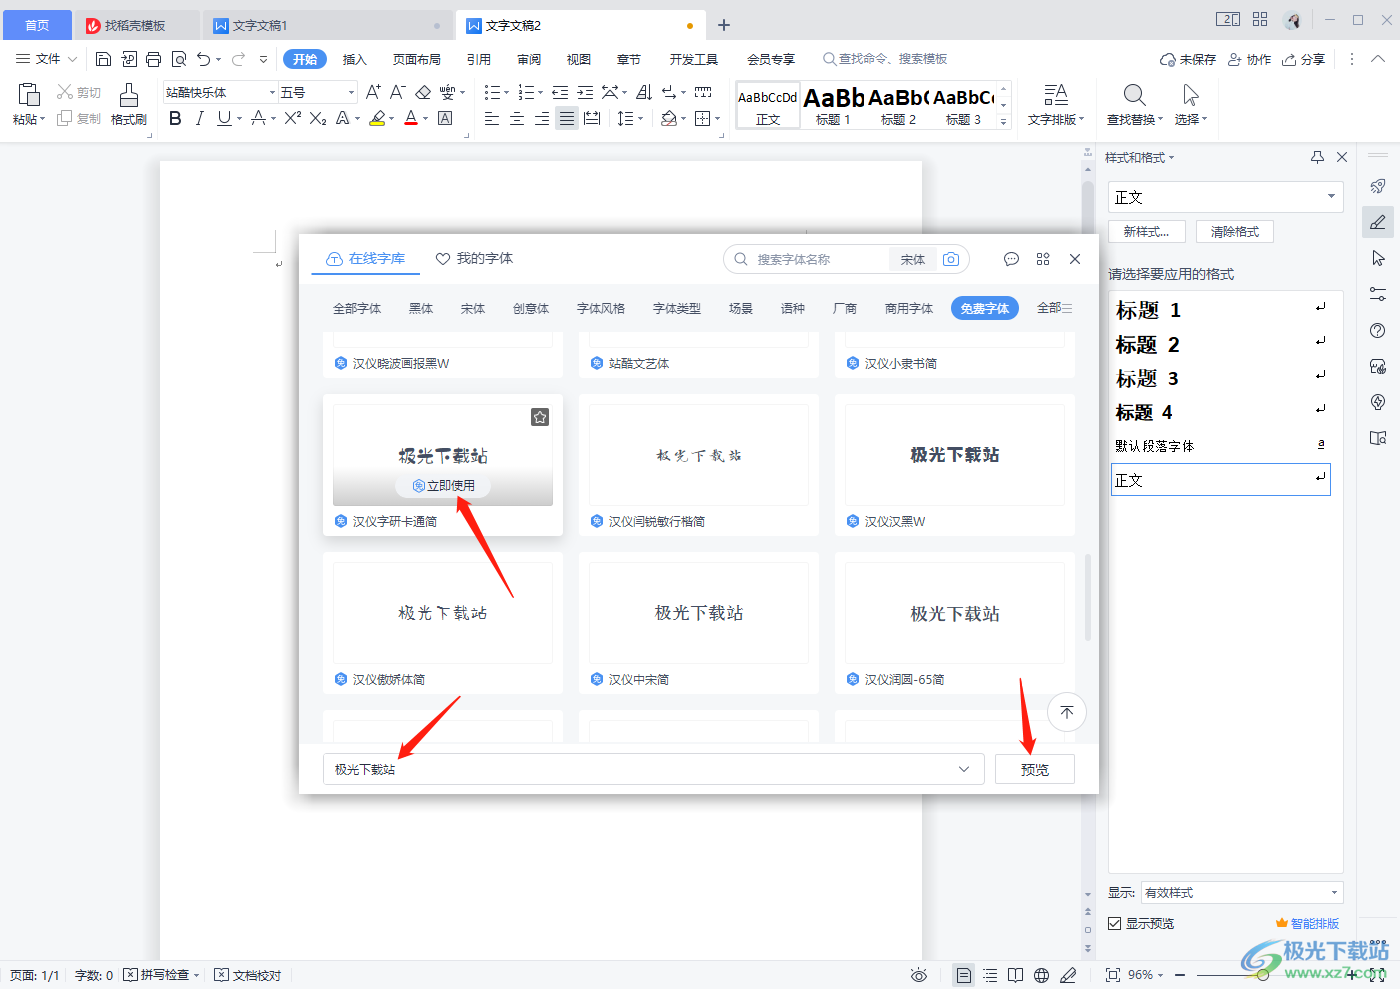Expand the 全部 filter list in font dialog
Screen dimensions: 1400x989
[1055, 308]
